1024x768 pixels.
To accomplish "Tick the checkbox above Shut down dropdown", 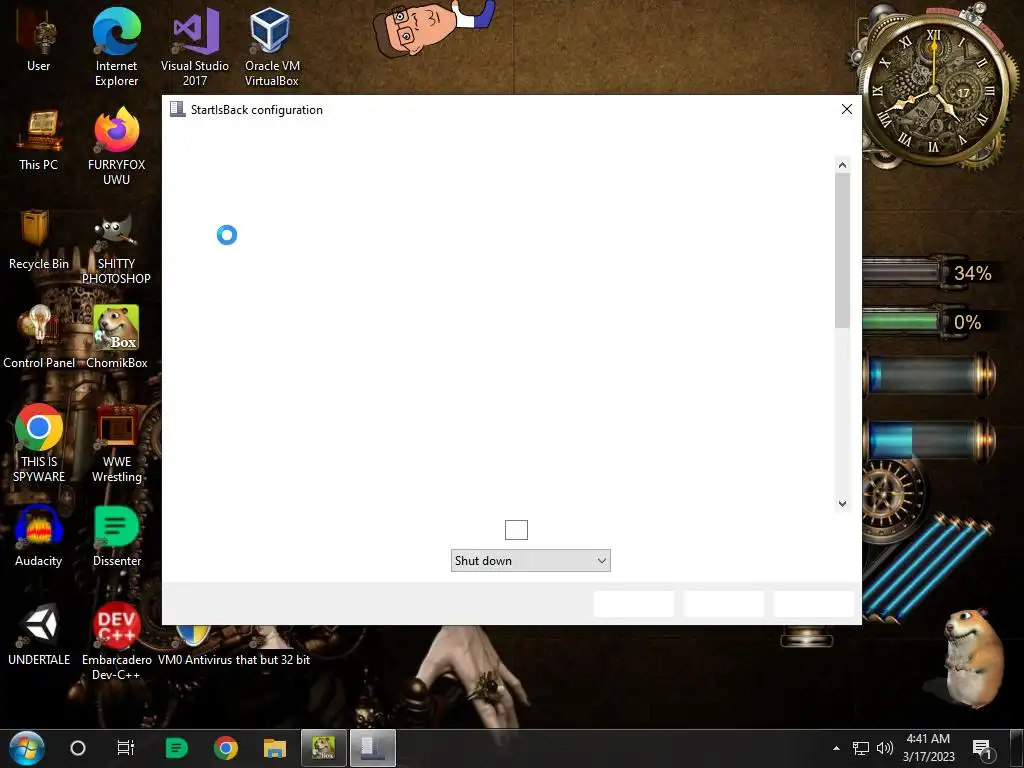I will pos(516,530).
